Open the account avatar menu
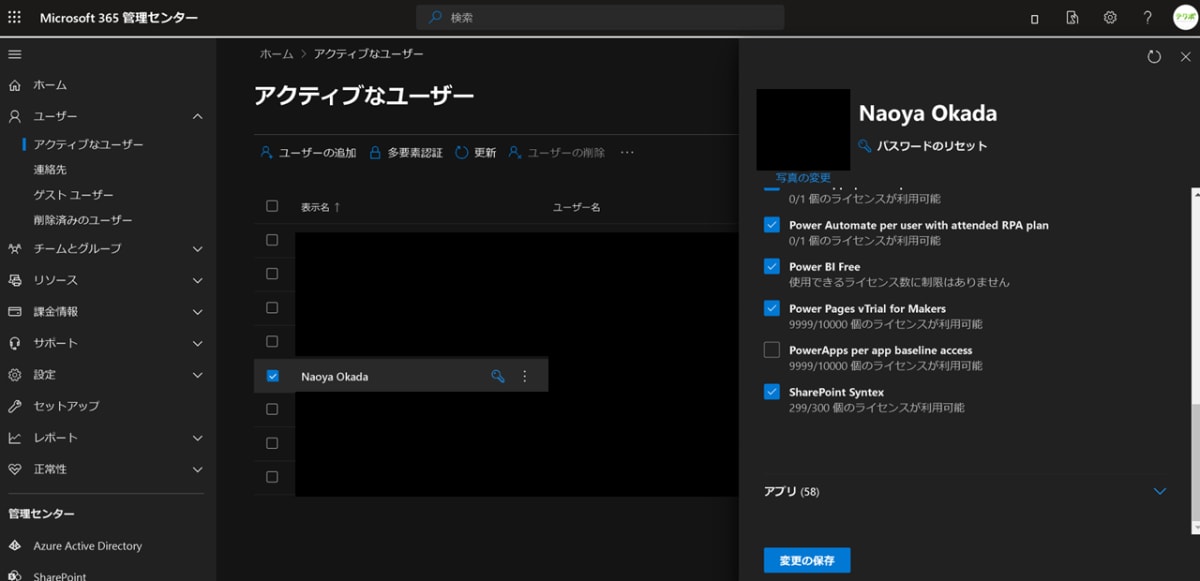The image size is (1200, 581). (1185, 18)
